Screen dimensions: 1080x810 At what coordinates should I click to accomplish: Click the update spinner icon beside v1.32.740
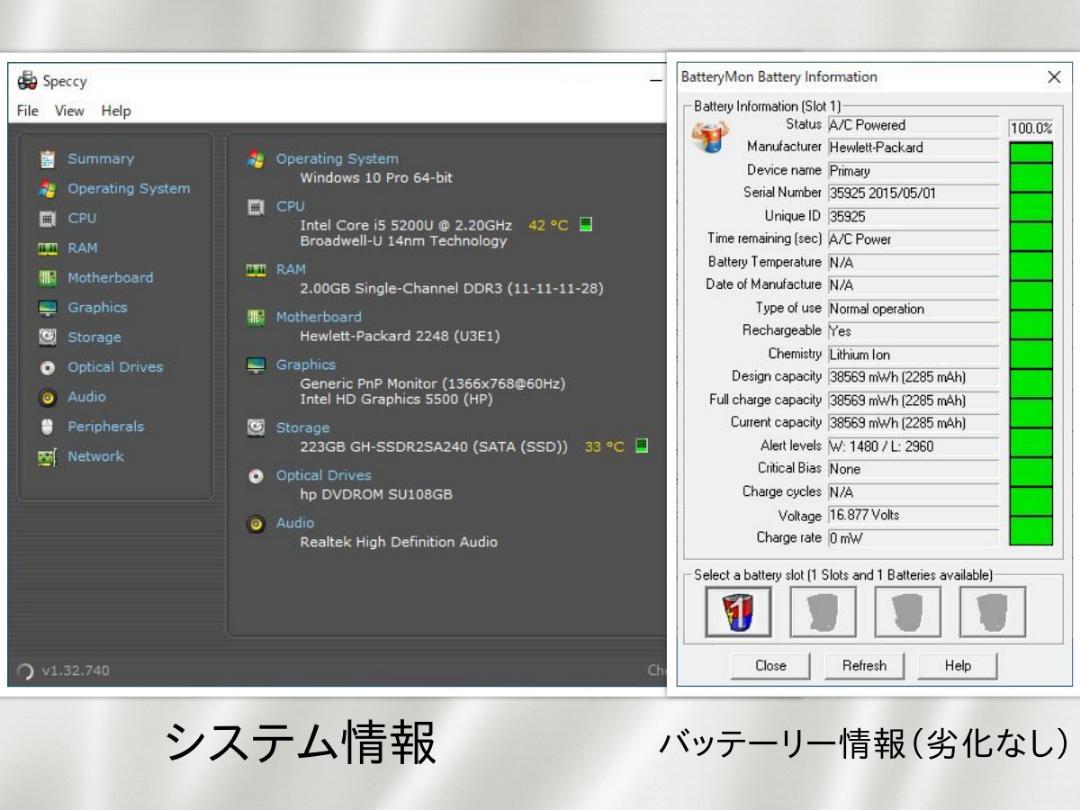pos(25,671)
